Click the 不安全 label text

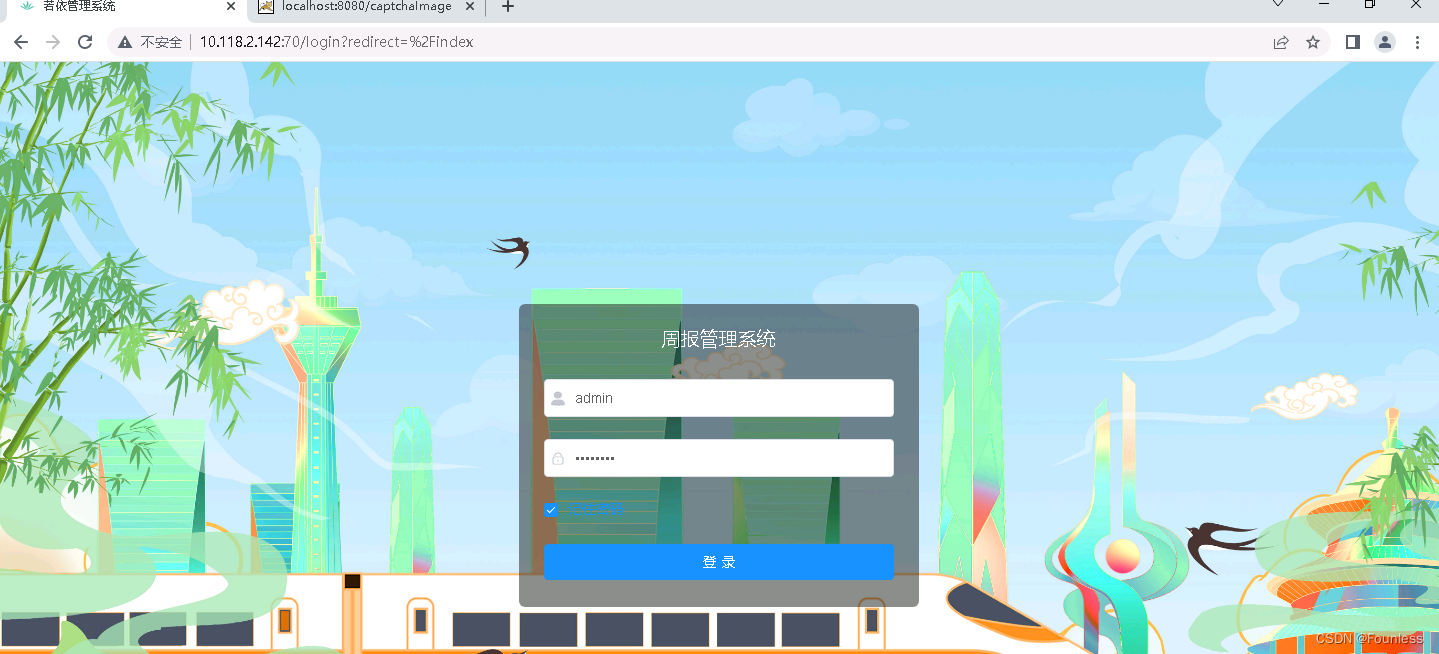[161, 42]
